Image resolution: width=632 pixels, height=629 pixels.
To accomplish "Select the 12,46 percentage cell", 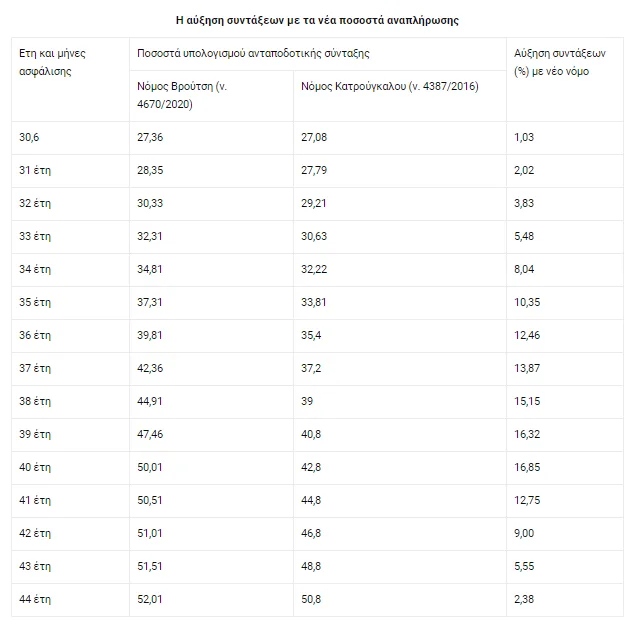I will pos(527,334).
